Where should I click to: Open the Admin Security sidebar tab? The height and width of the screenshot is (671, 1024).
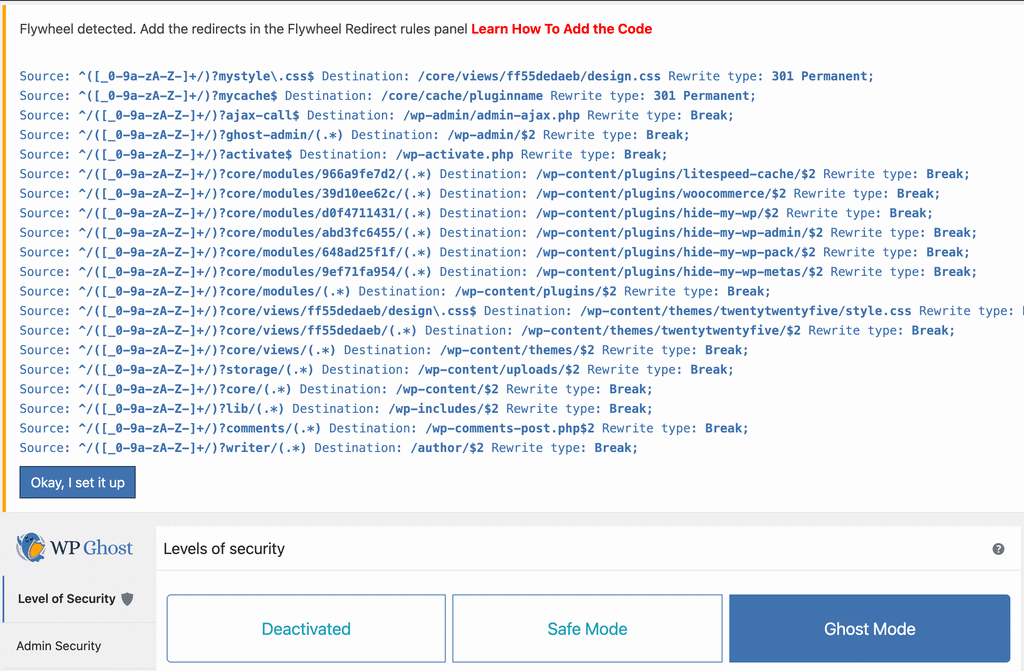[79, 646]
